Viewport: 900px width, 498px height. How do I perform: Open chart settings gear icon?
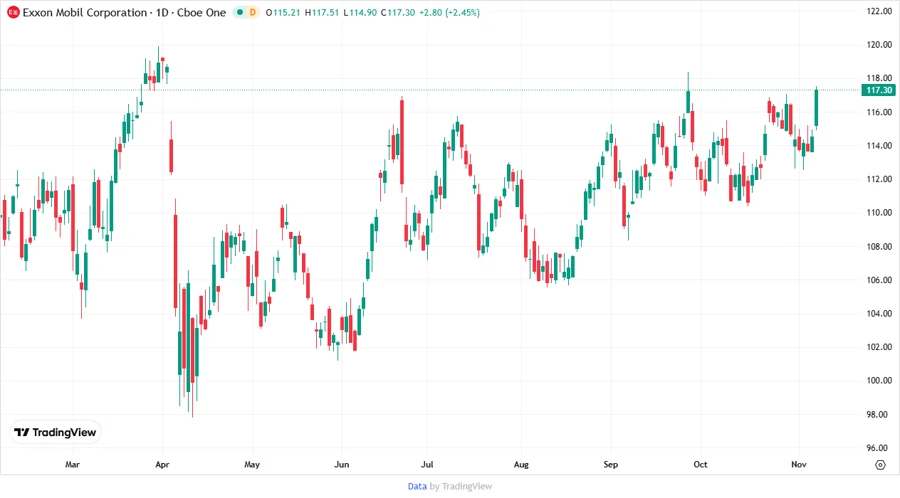point(880,465)
